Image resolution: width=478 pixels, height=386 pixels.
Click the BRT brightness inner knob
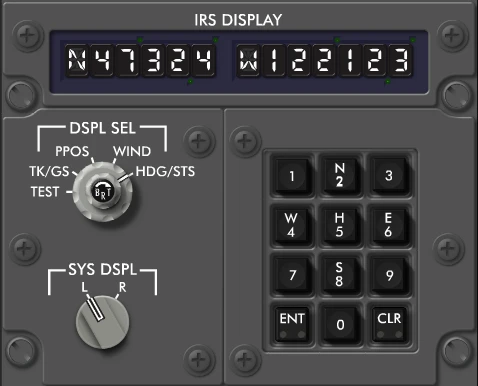pos(103,192)
